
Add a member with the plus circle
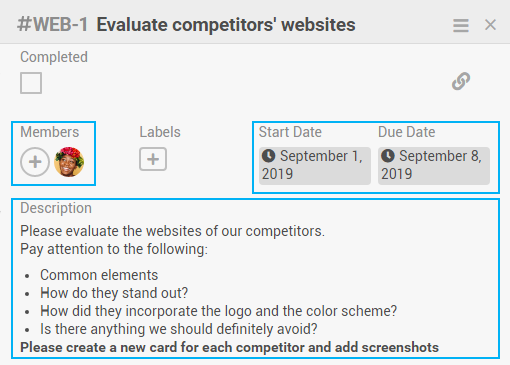tap(35, 162)
